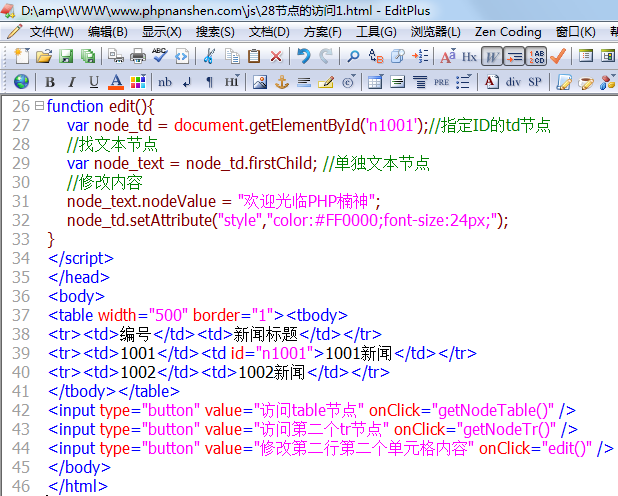The height and width of the screenshot is (496, 618).
Task: Insert a centered text block
Action: tap(420, 82)
